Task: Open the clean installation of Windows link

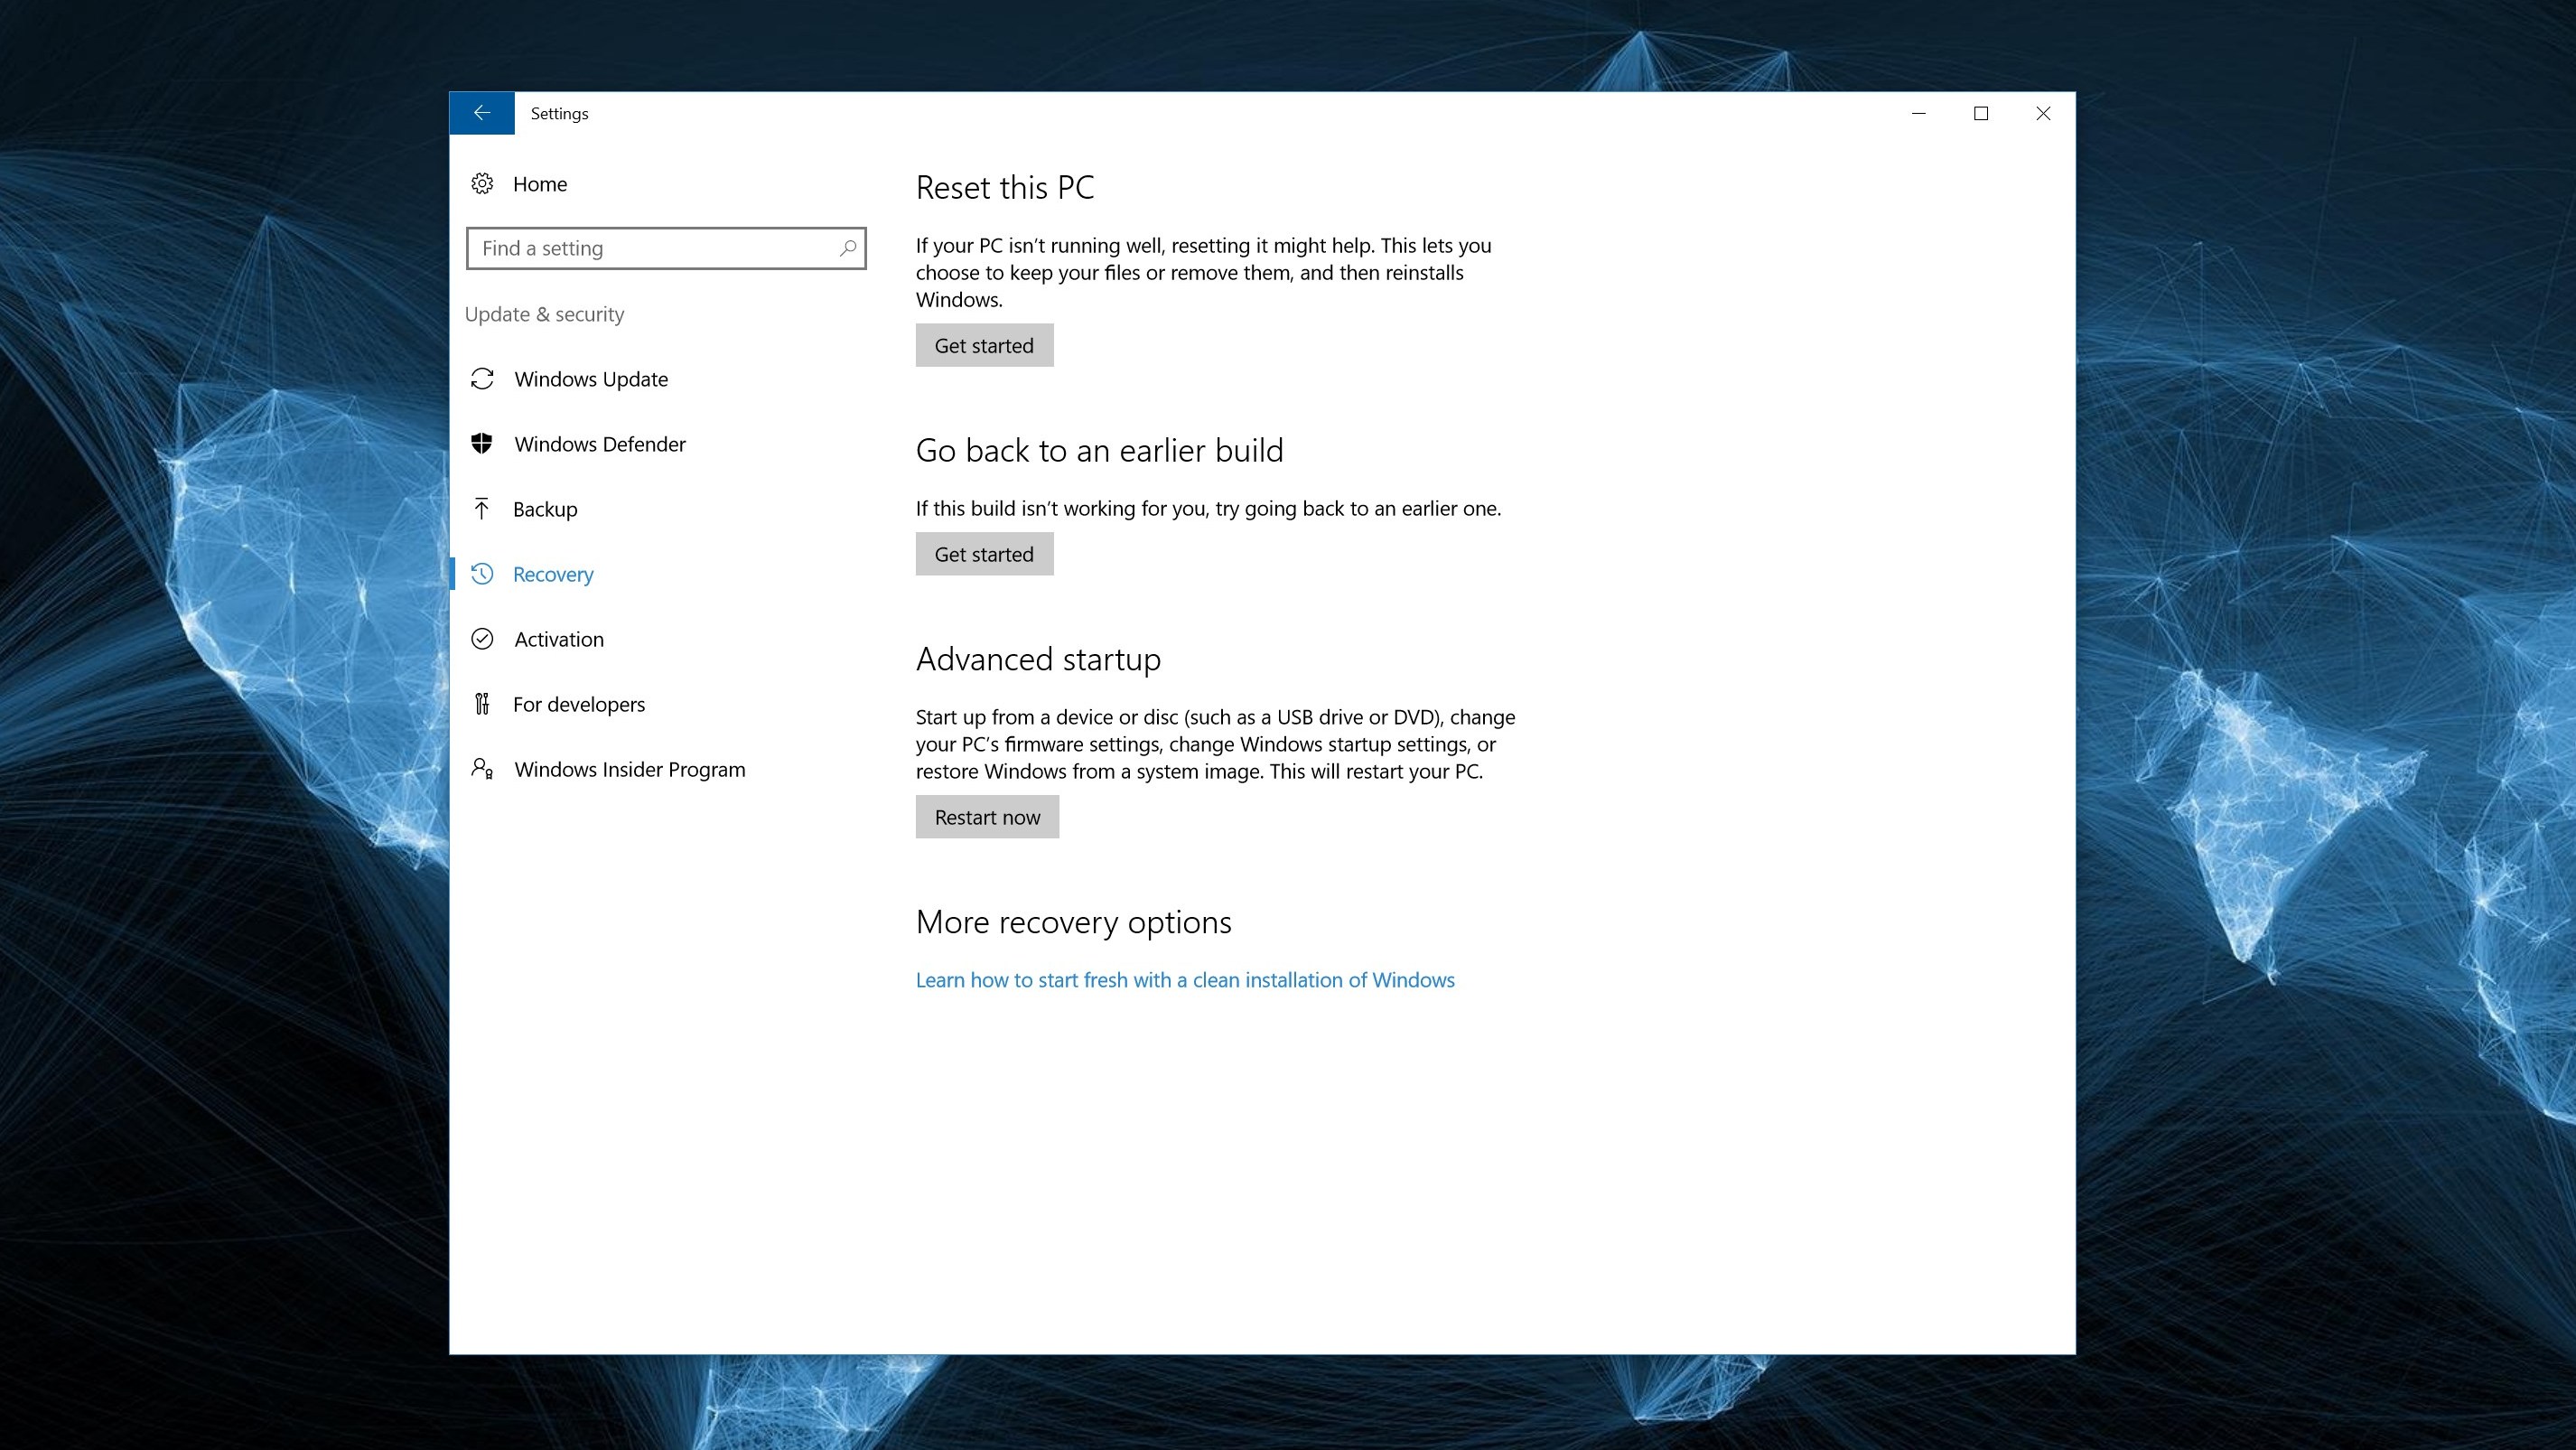Action: [x=1185, y=980]
